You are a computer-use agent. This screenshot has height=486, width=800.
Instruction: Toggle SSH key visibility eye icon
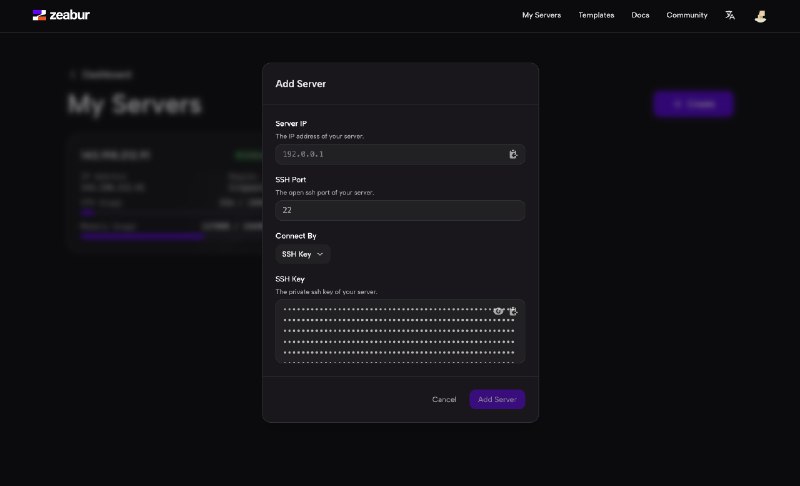click(498, 311)
